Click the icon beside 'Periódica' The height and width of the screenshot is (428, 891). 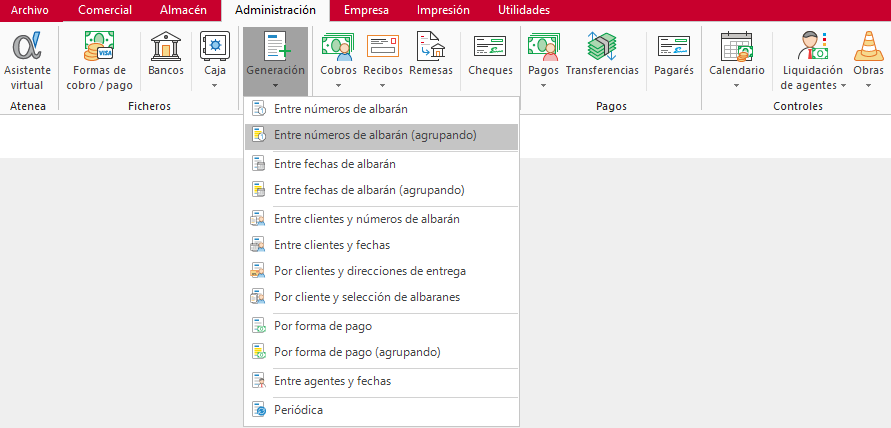tap(259, 409)
